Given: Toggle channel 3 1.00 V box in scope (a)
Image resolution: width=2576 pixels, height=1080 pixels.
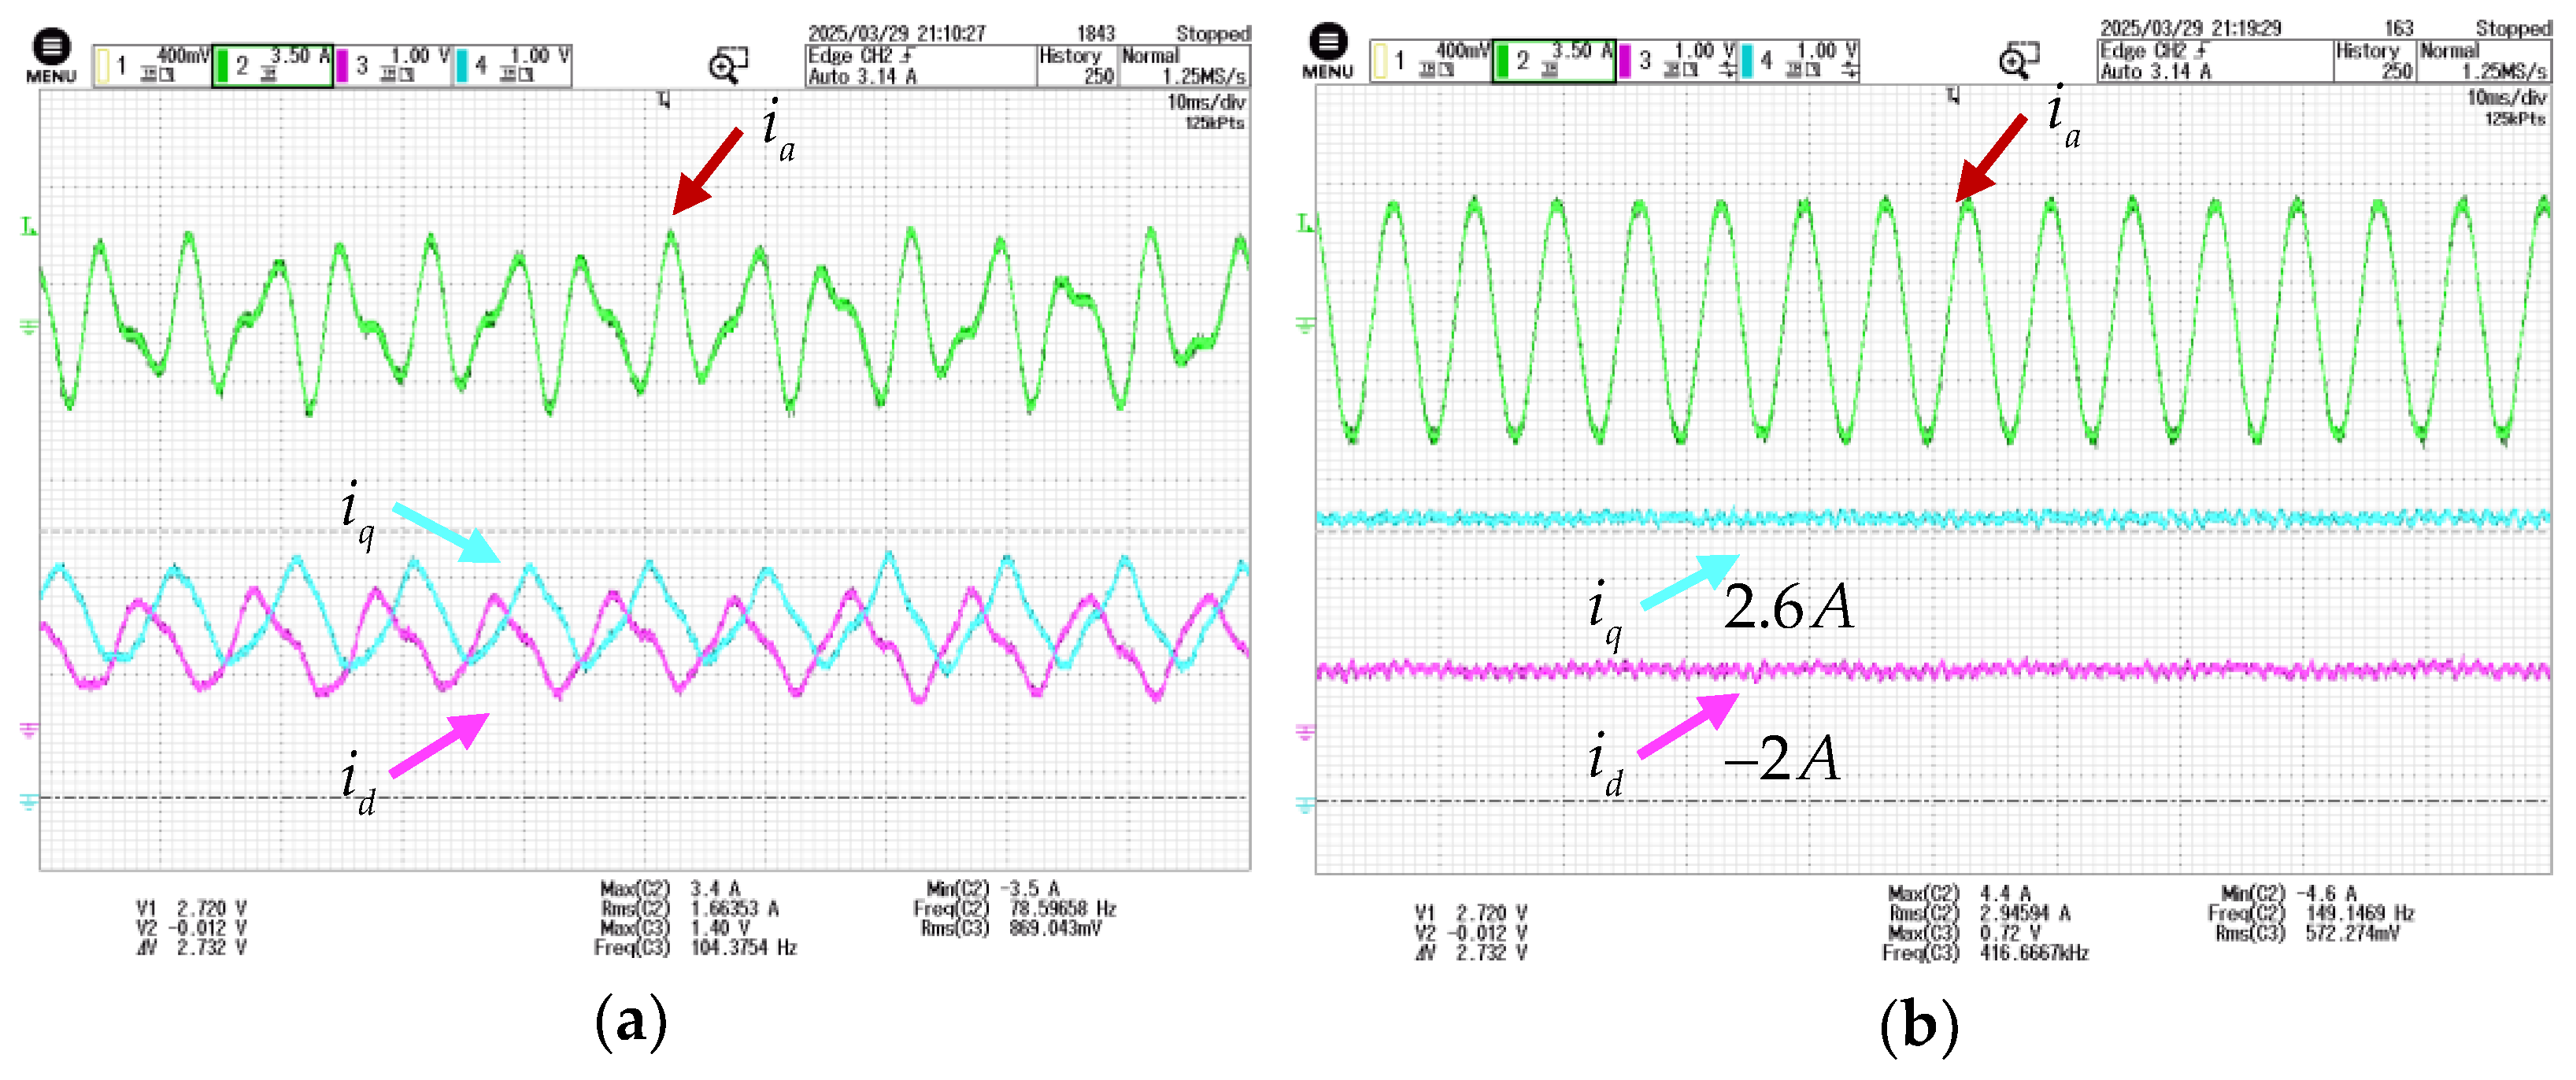Looking at the screenshot, I should pyautogui.click(x=392, y=65).
